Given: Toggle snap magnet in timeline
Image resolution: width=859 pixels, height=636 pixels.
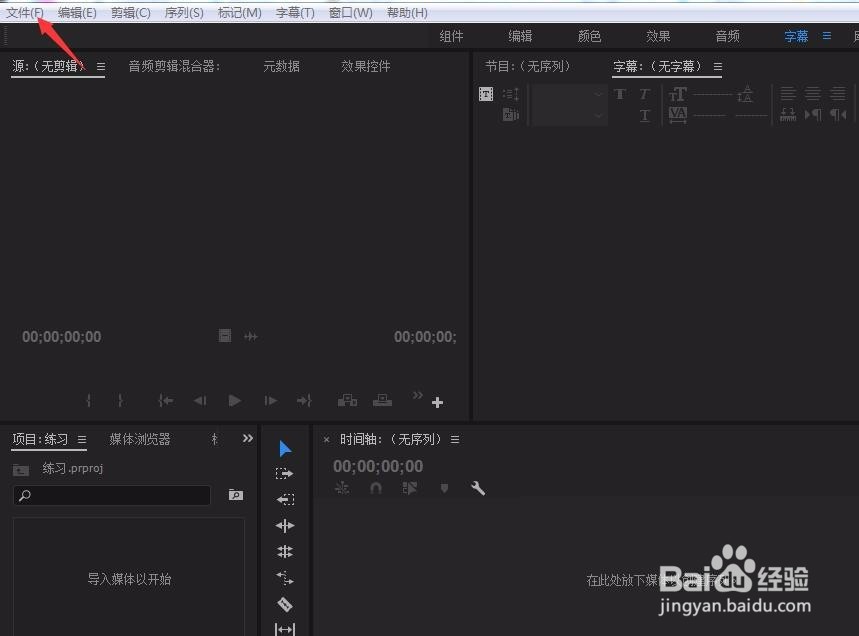Looking at the screenshot, I should 376,488.
